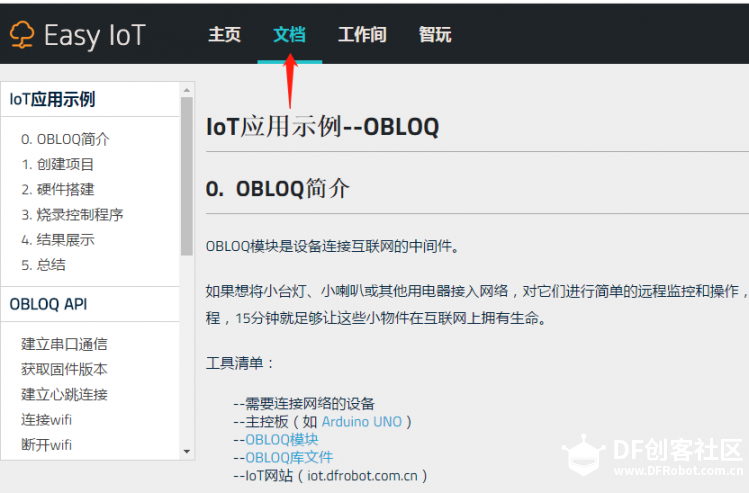
Task: Click the iot.dfrobot.com.cn text
Action: pyautogui.click(x=363, y=476)
